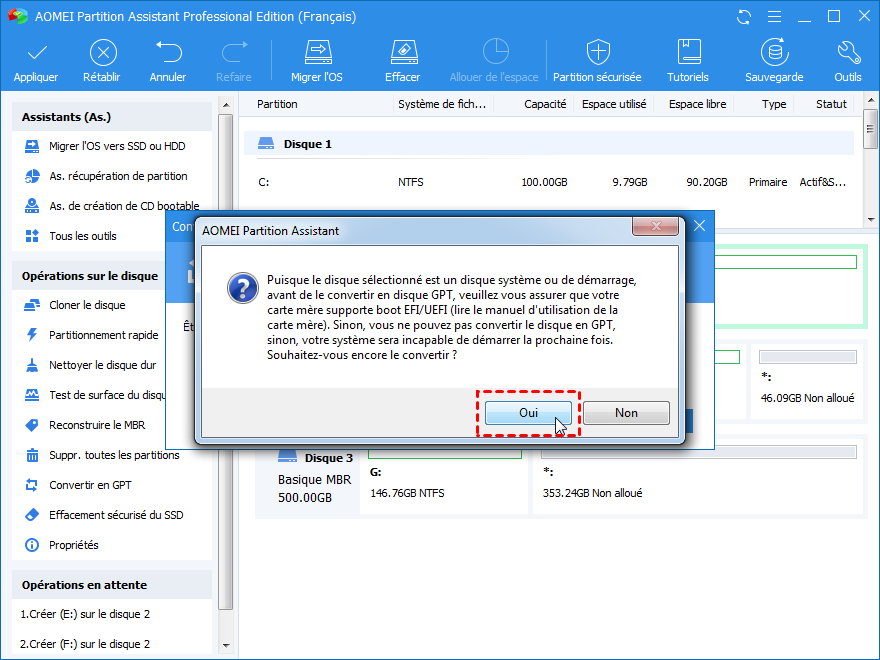The width and height of the screenshot is (880, 660).
Task: Select pending operation Créer (E:) sur le disque 2
Action: (x=85, y=614)
